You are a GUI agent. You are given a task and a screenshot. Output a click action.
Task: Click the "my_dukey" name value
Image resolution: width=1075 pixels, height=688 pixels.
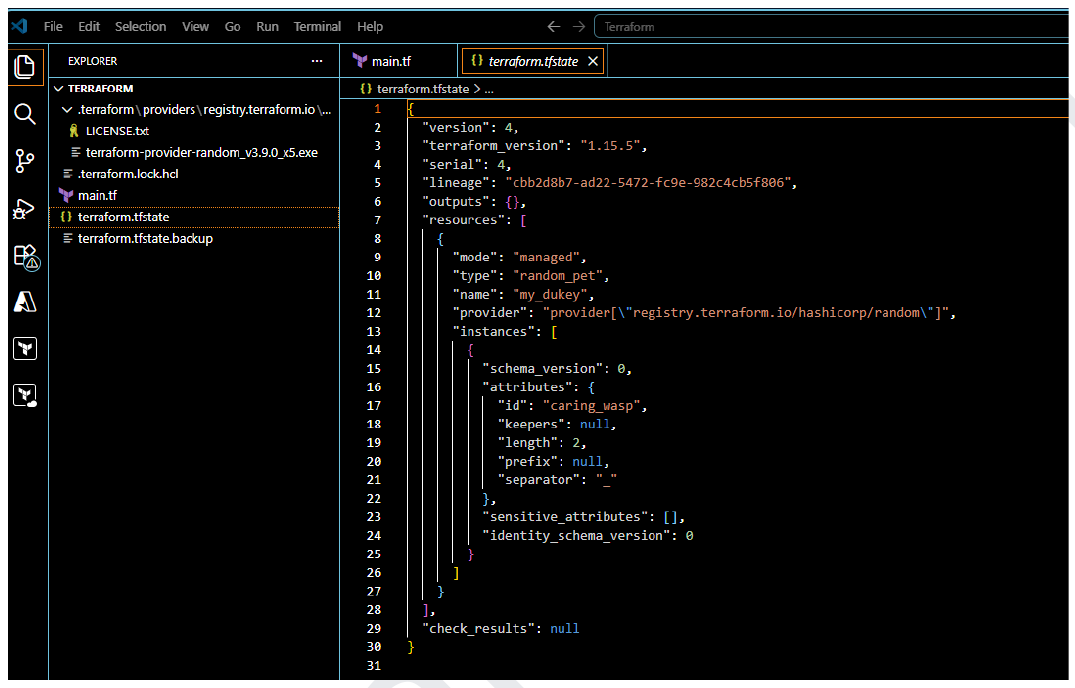[550, 295]
